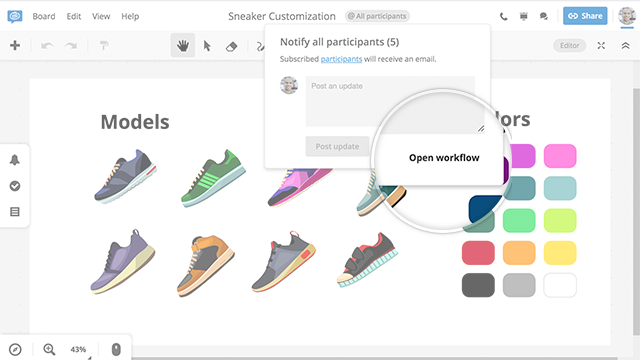
Task: Click the Conceptboard logo icon
Action: tap(15, 16)
